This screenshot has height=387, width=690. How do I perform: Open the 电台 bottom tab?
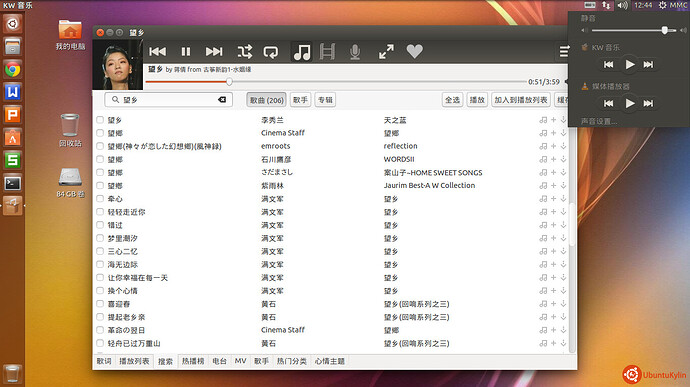coord(219,361)
